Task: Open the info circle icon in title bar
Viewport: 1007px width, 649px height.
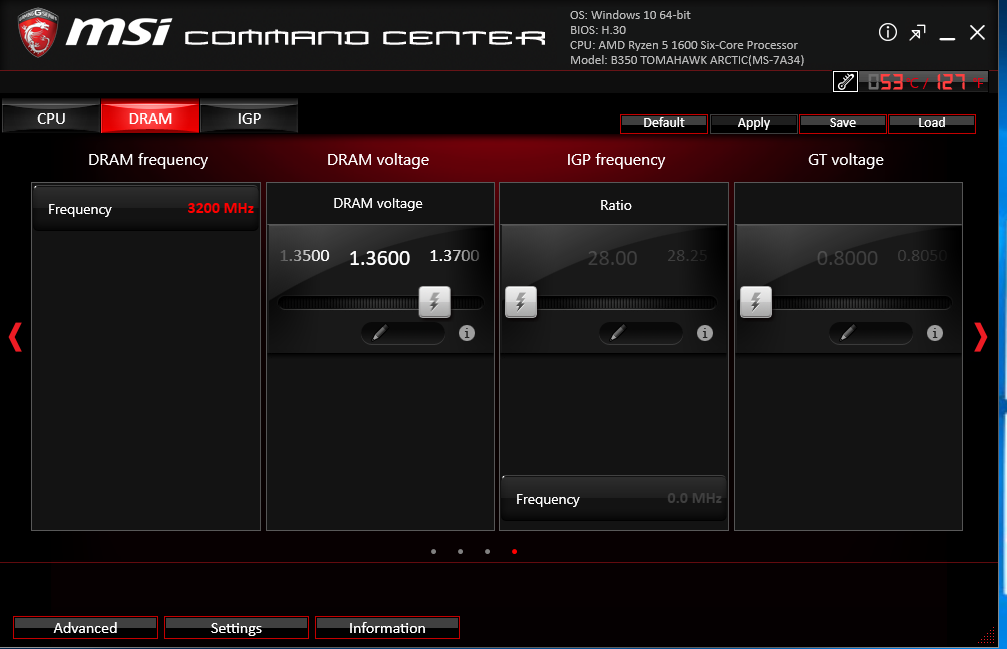Action: tap(888, 32)
